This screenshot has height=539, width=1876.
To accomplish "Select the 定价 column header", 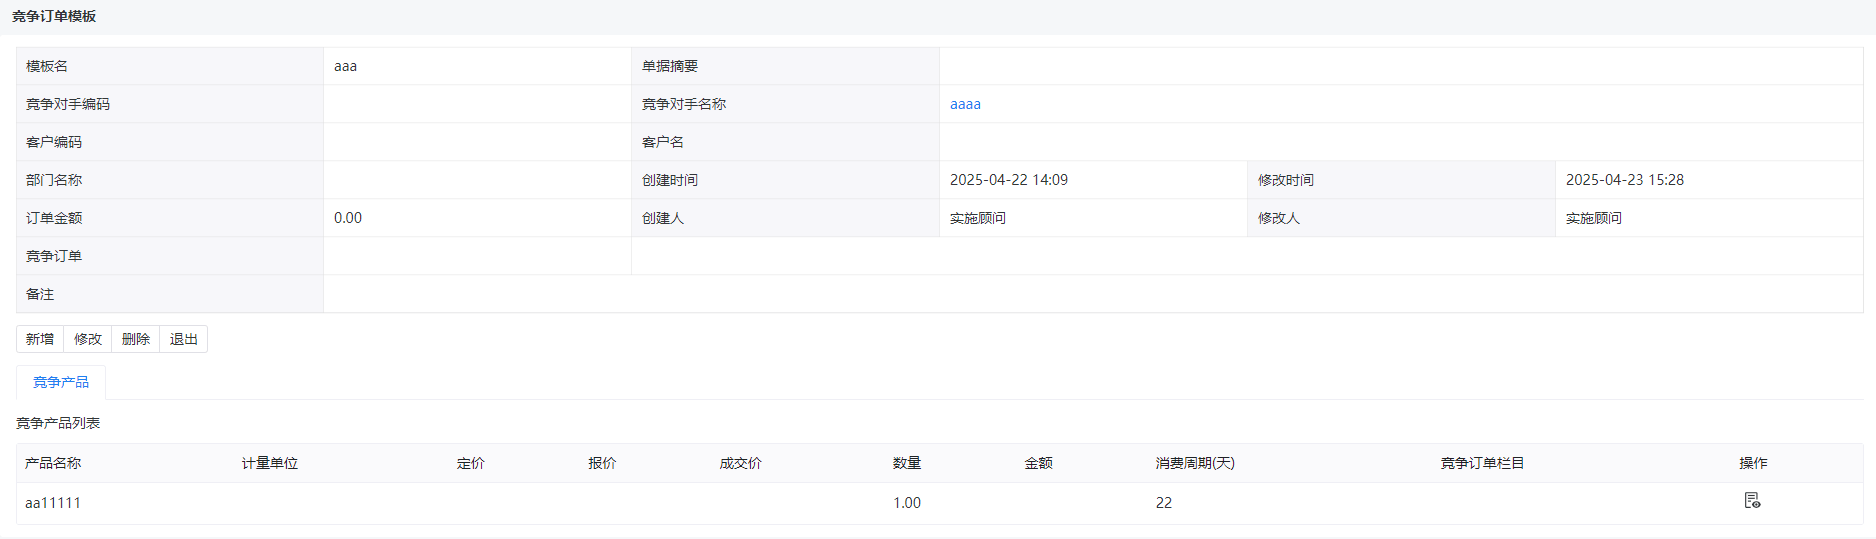I will 471,463.
